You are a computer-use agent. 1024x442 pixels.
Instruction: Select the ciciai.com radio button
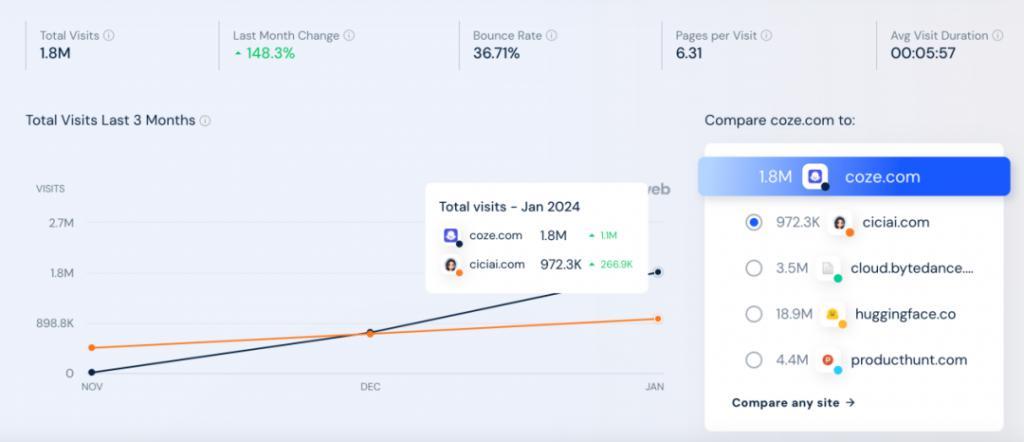[754, 223]
